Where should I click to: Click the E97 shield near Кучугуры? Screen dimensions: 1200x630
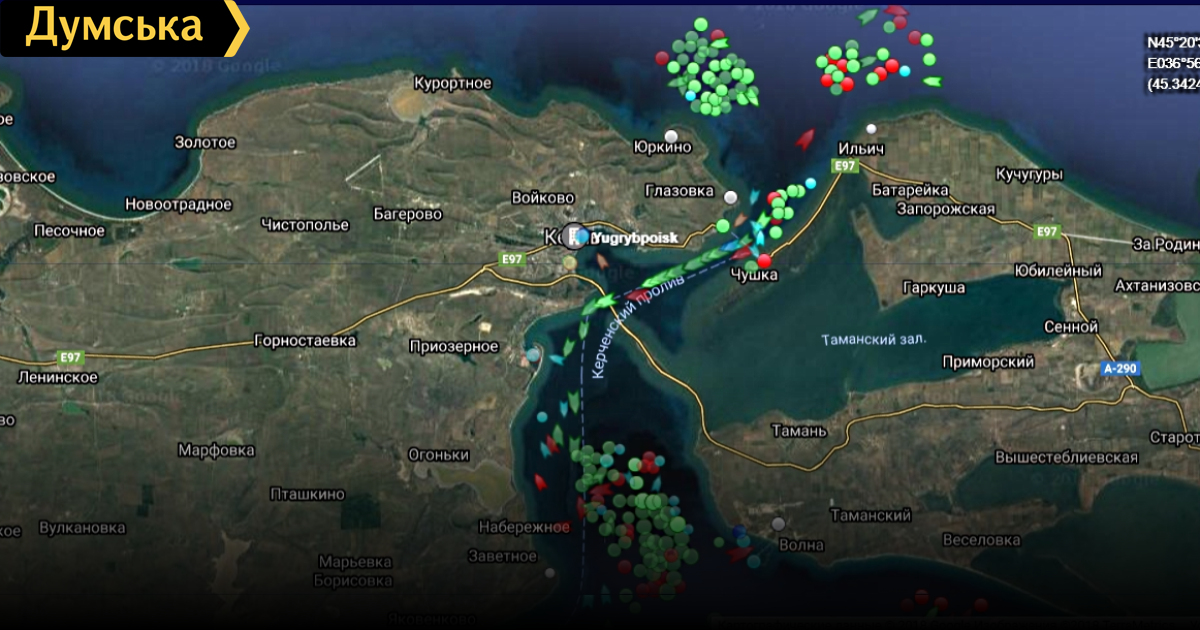click(1047, 231)
